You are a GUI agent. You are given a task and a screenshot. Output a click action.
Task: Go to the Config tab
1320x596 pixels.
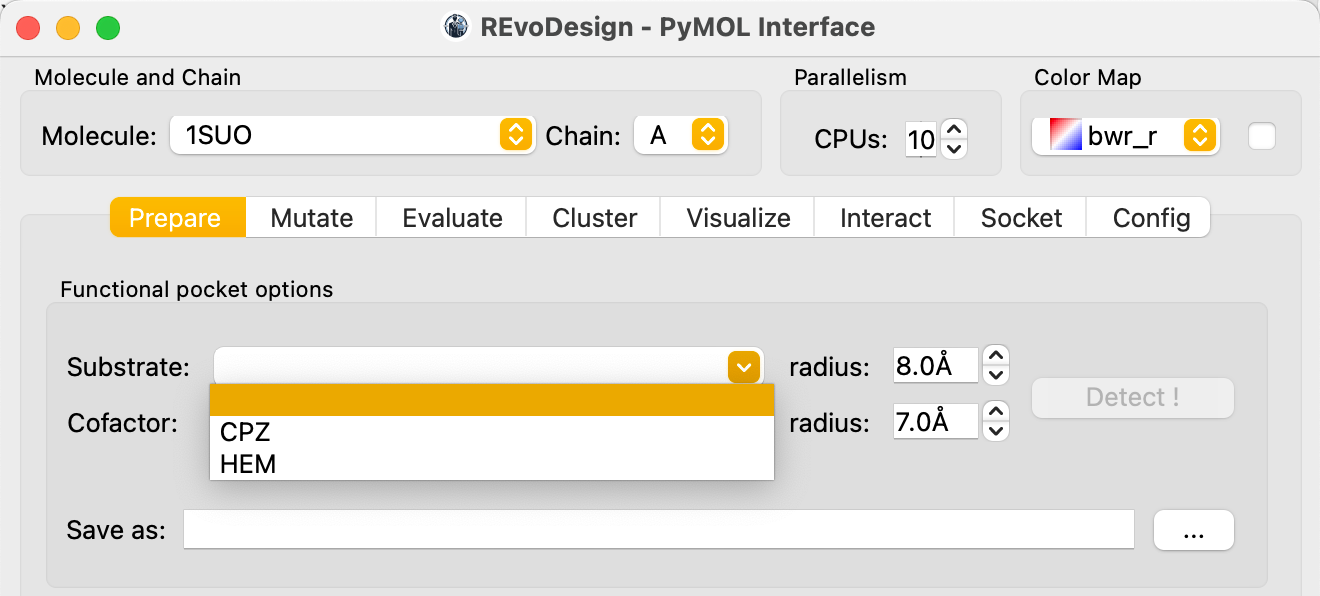[1151, 218]
